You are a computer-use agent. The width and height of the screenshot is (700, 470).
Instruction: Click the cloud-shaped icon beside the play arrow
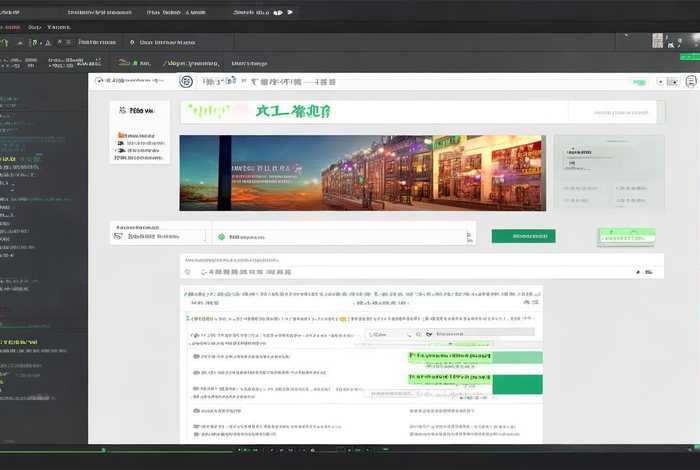pyautogui.click(x=278, y=12)
